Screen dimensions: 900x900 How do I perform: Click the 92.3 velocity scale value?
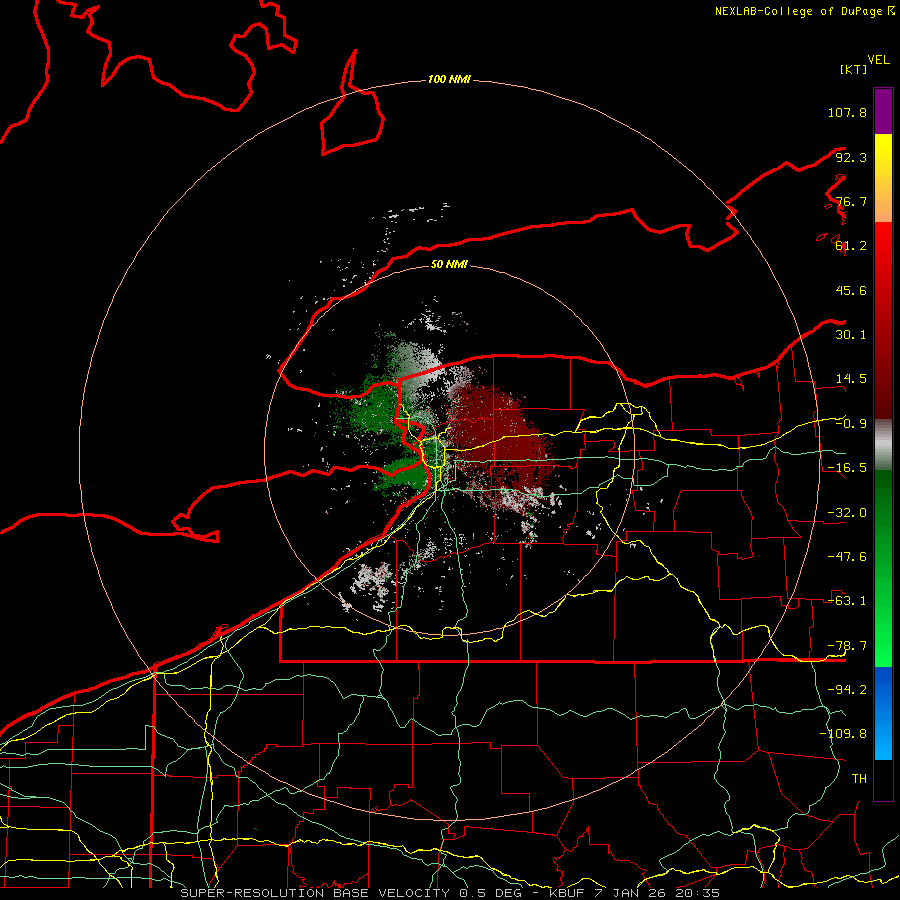click(x=851, y=157)
